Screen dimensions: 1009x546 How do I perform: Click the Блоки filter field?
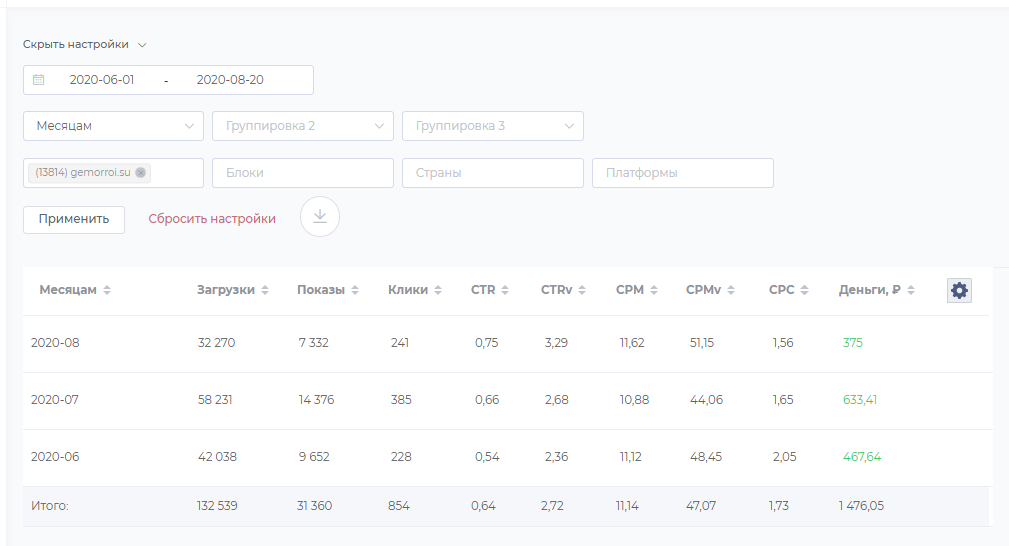(x=302, y=173)
